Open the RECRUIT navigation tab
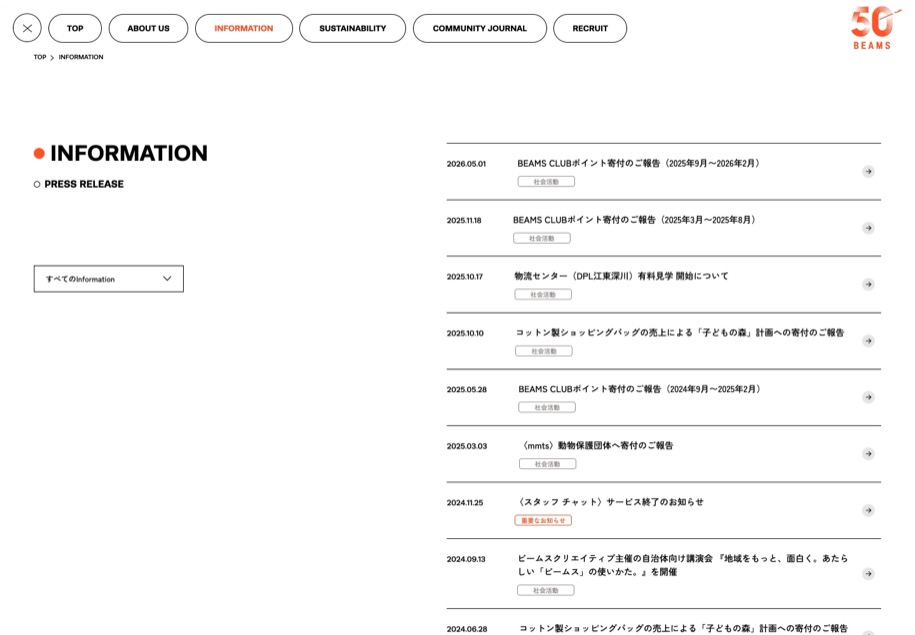Screen dimensions: 915x635 (x=590, y=28)
